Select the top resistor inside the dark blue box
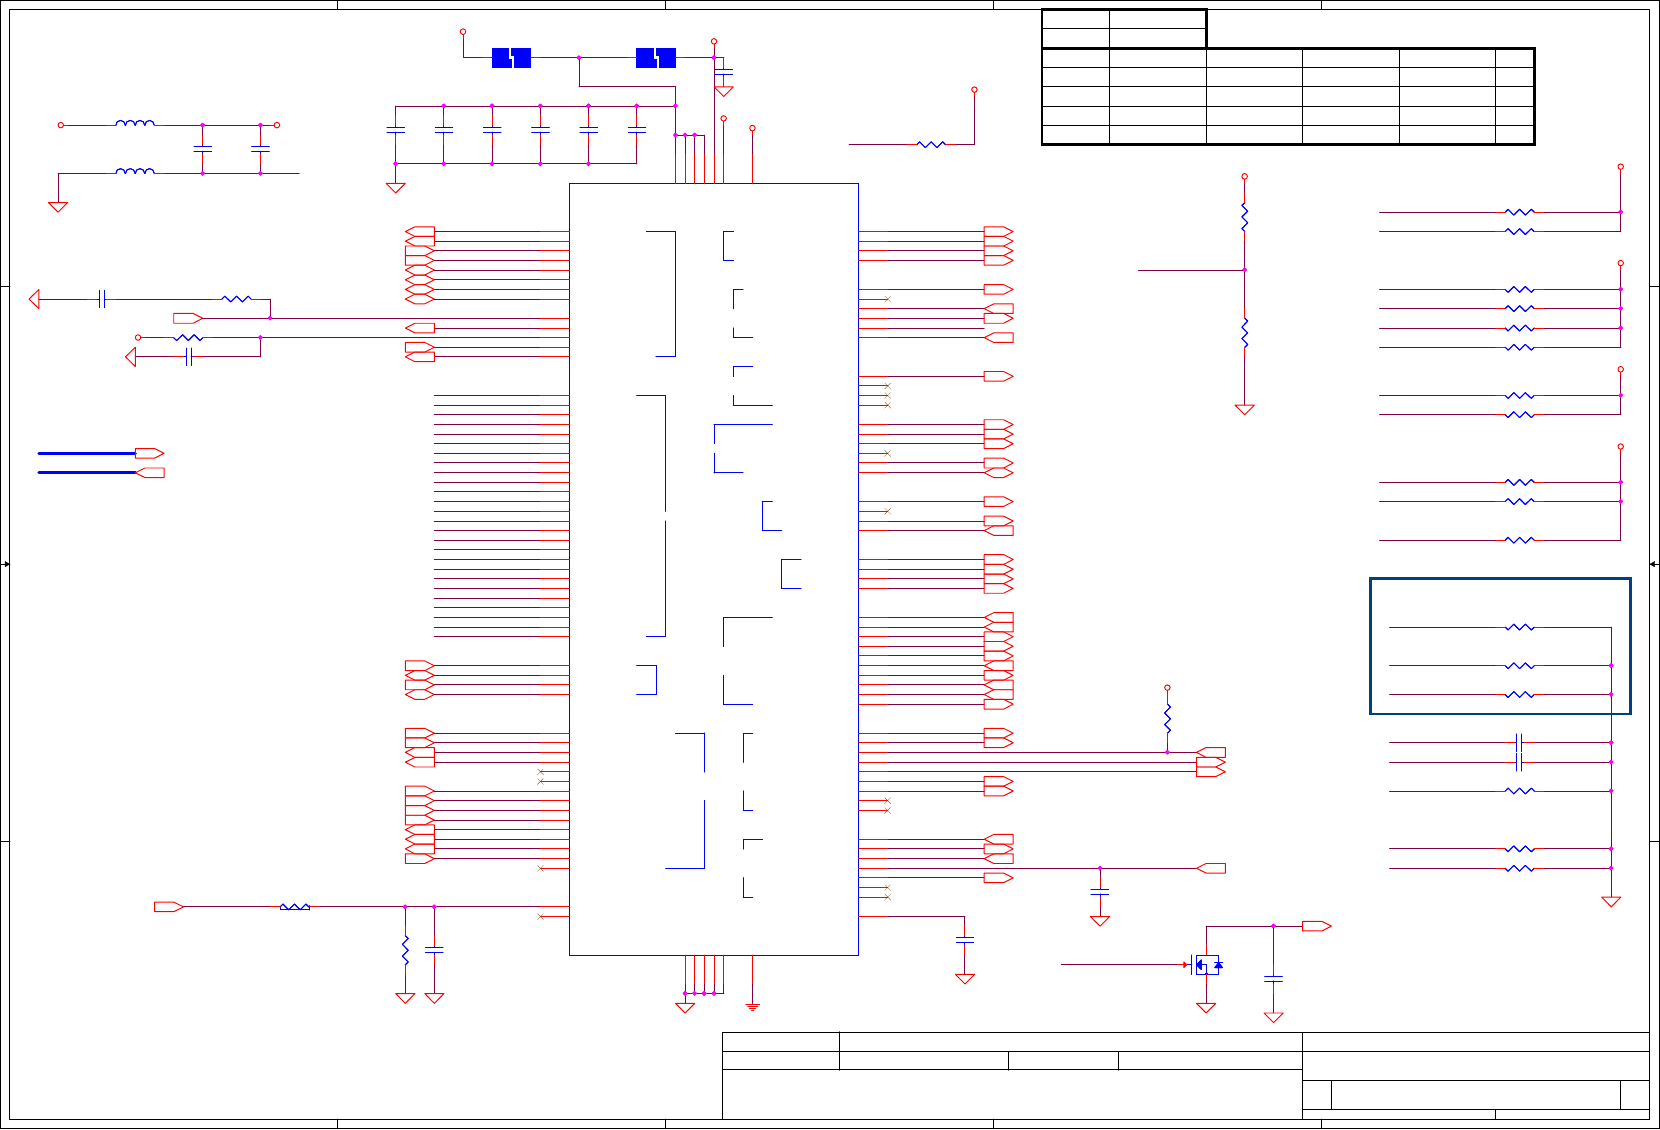 click(1519, 627)
